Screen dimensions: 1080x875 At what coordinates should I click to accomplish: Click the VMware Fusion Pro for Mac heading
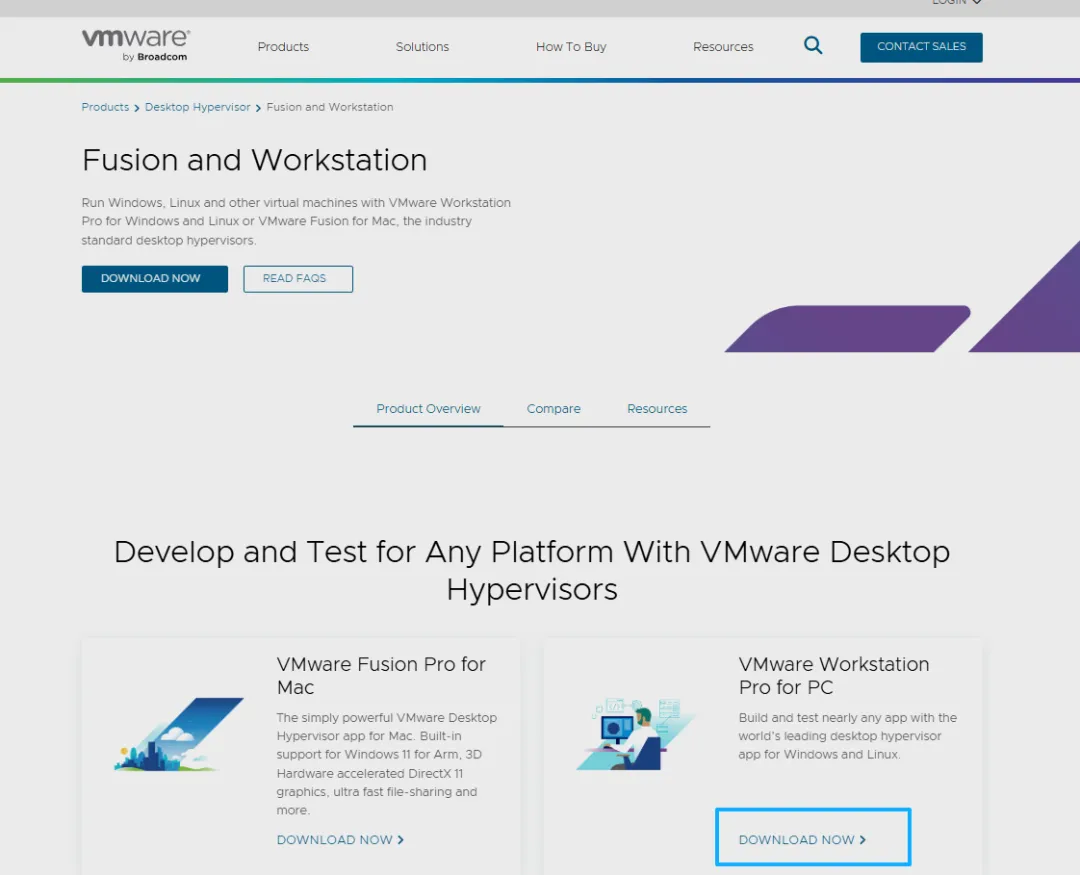(x=381, y=675)
